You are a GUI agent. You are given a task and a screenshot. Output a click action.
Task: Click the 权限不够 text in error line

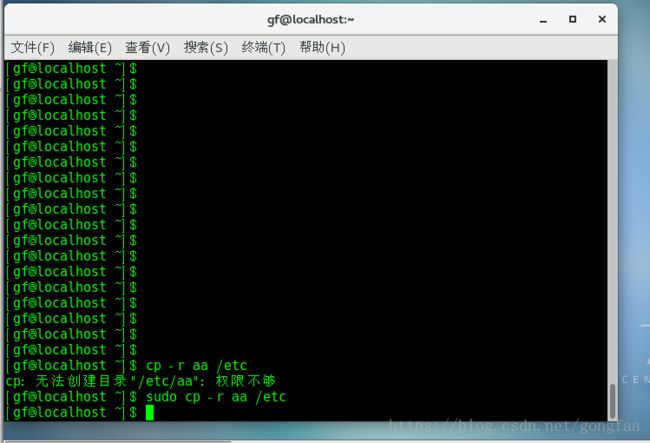(245, 381)
